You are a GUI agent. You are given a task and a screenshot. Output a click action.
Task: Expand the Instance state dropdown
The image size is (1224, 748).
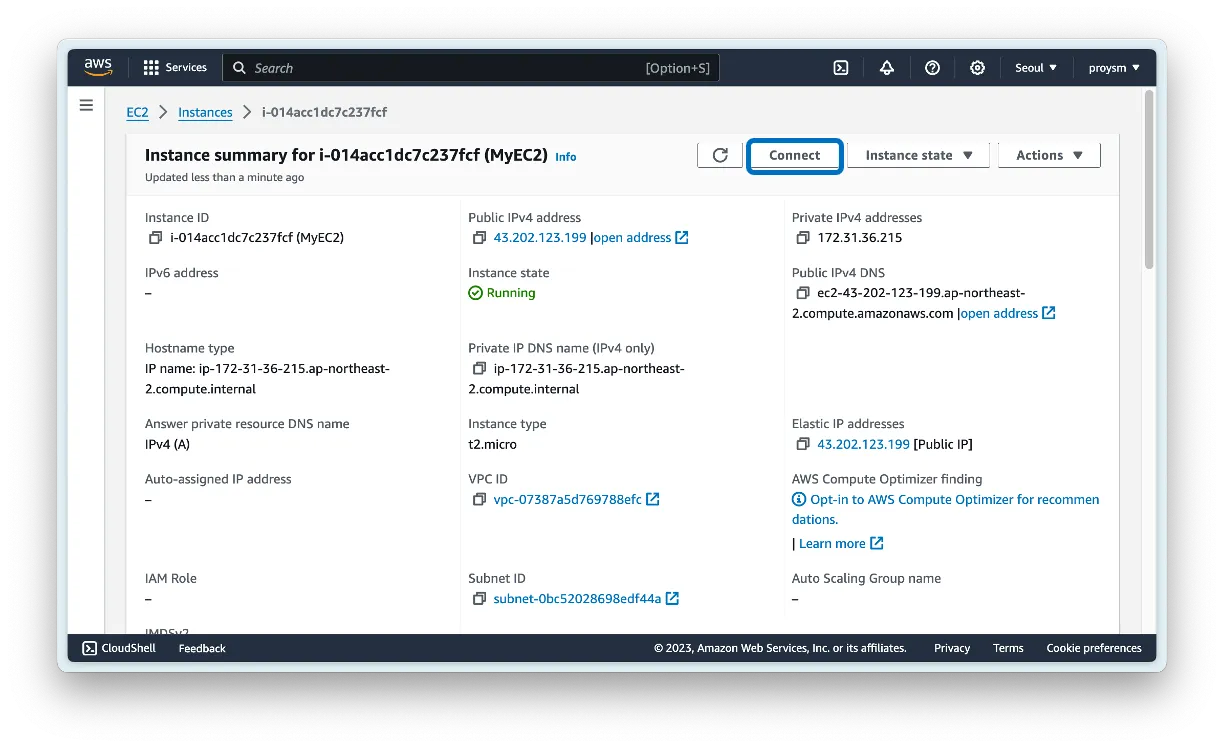tap(919, 155)
